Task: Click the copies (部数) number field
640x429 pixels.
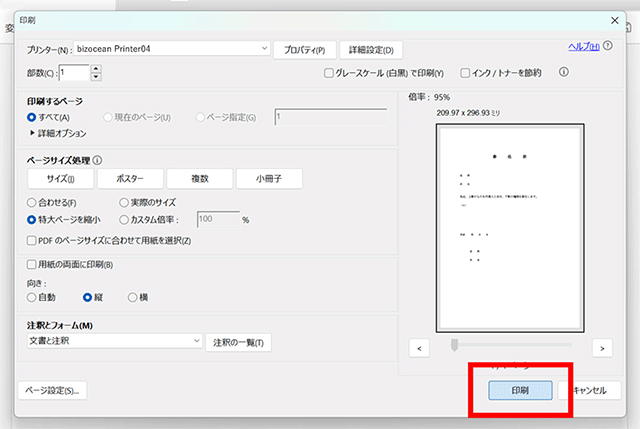Action: [x=74, y=73]
